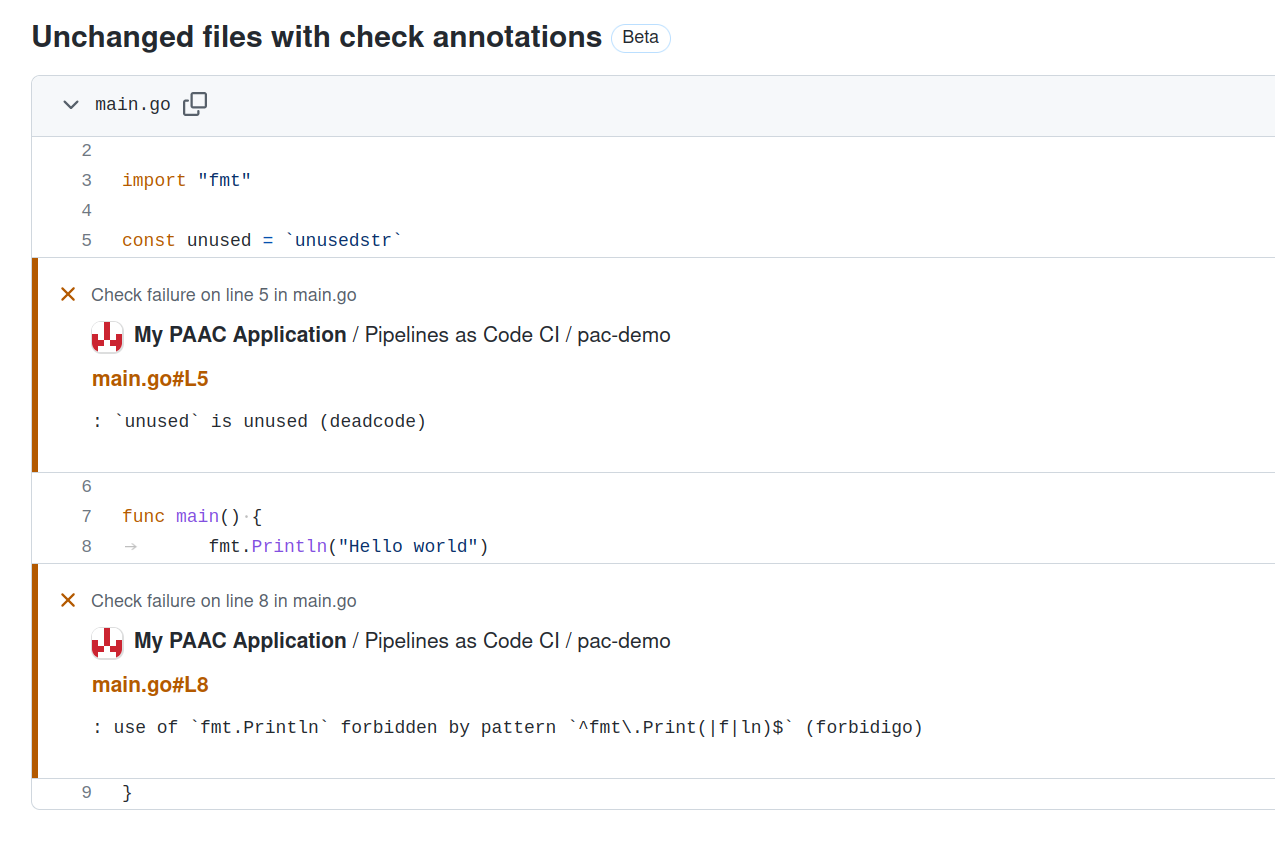Screen dimensions: 1275x842
Task: Open the main.go#L5 link
Action: tap(150, 378)
